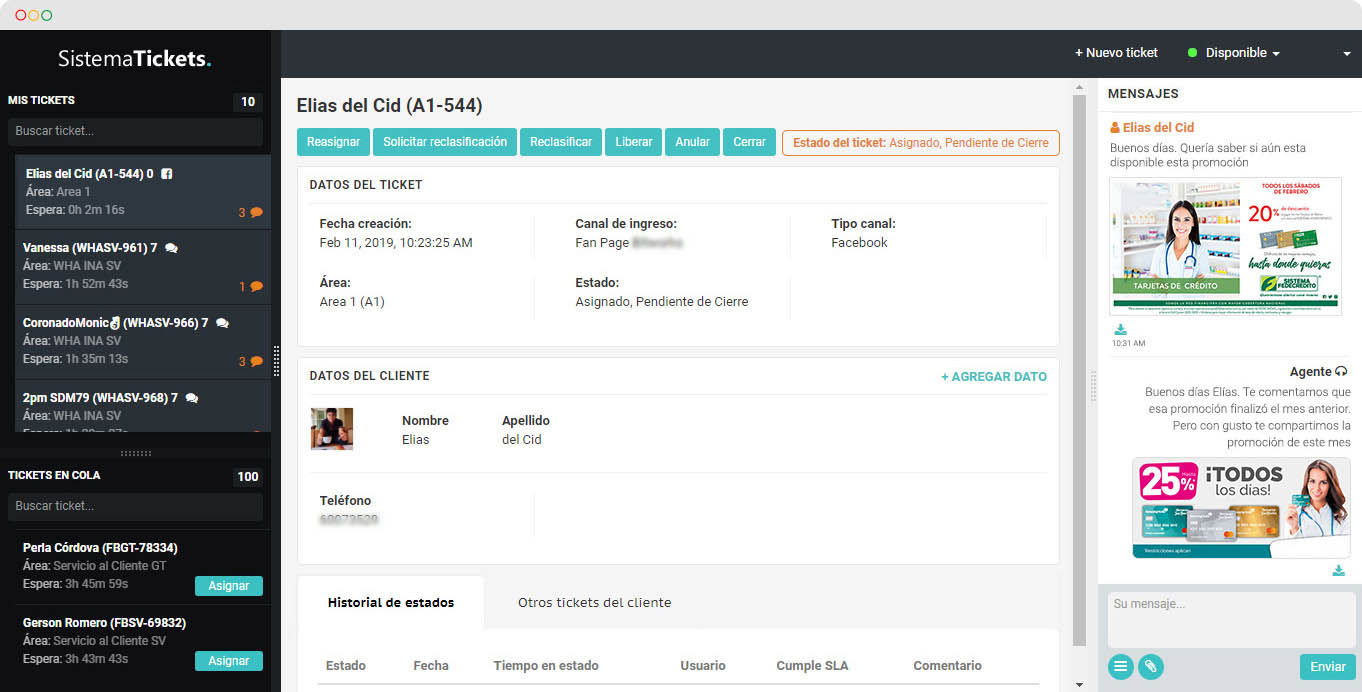Image resolution: width=1362 pixels, height=692 pixels.
Task: Switch to Otros tickets del cliente tab
Action: click(x=594, y=603)
